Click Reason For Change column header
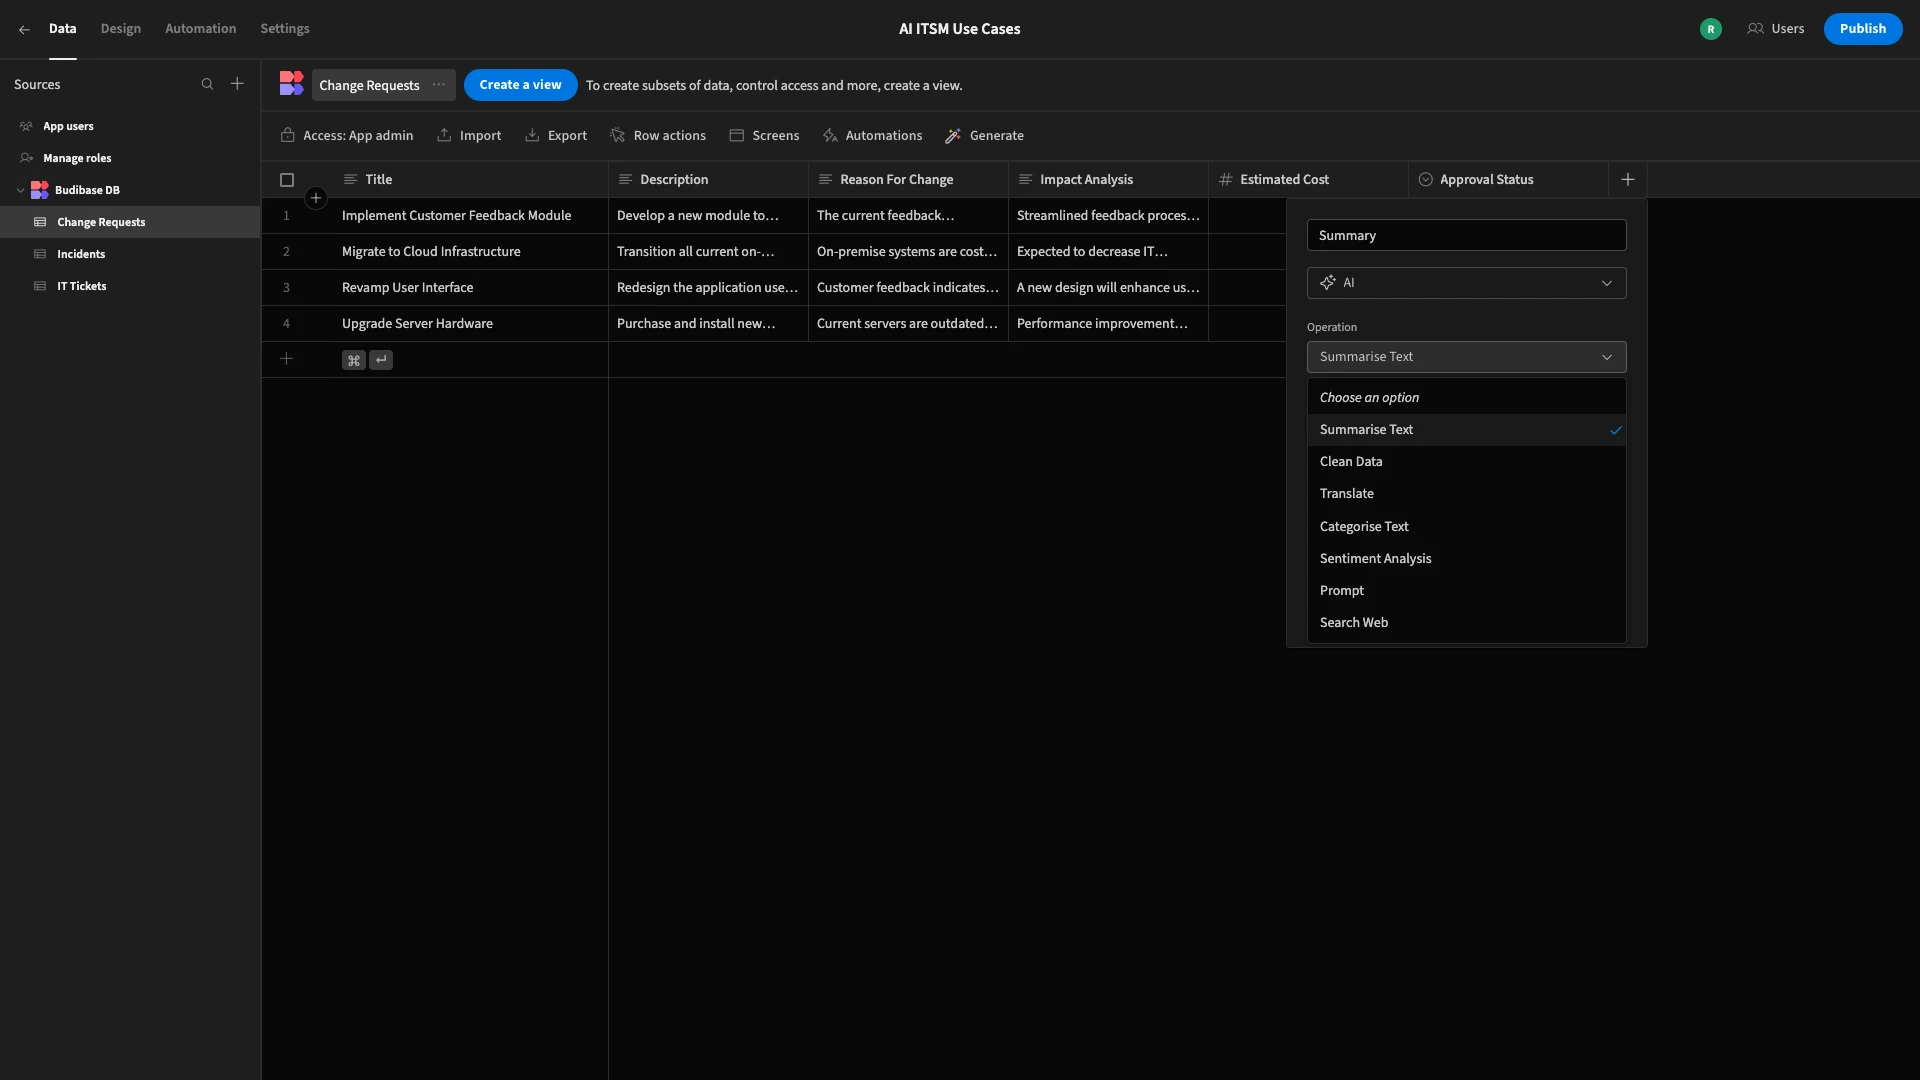Viewport: 1920px width, 1080px height. pyautogui.click(x=908, y=180)
